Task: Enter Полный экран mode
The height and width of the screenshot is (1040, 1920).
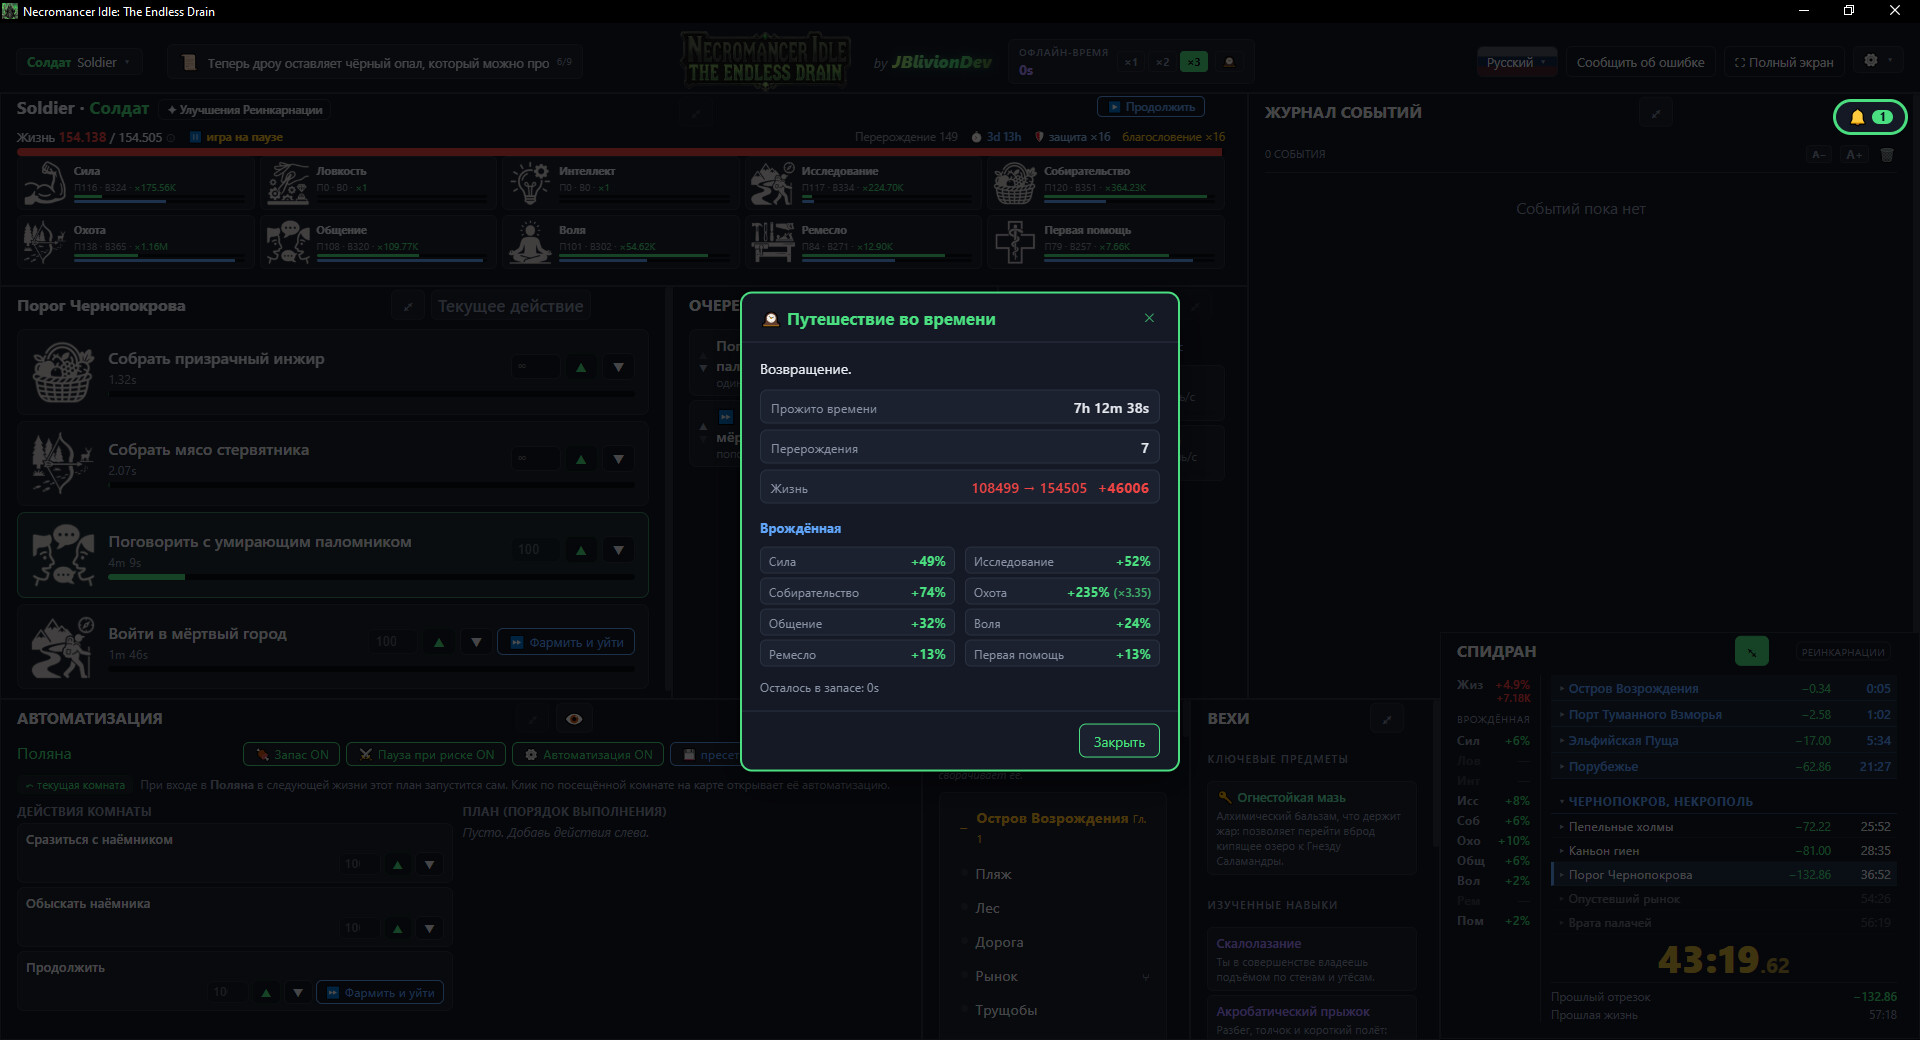Action: 1783,62
